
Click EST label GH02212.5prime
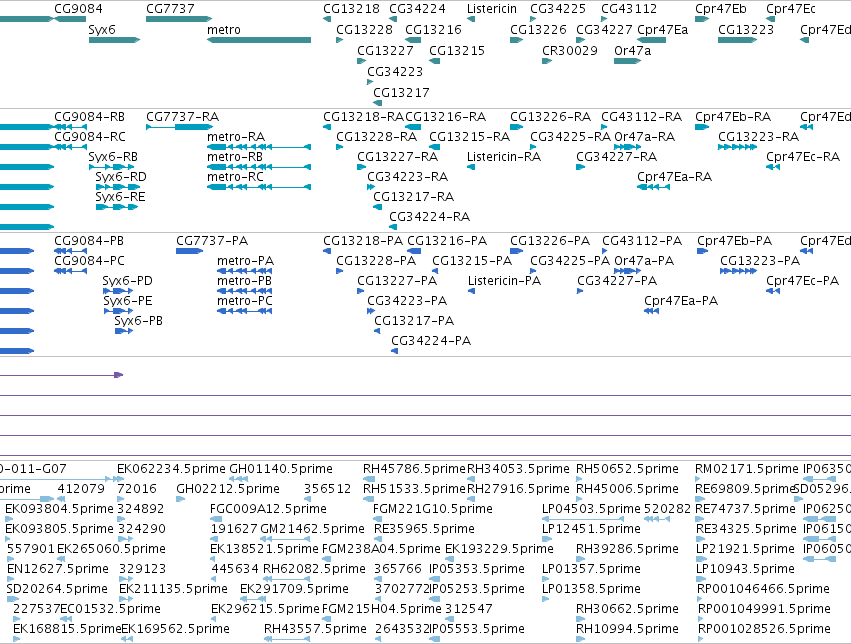(x=228, y=489)
